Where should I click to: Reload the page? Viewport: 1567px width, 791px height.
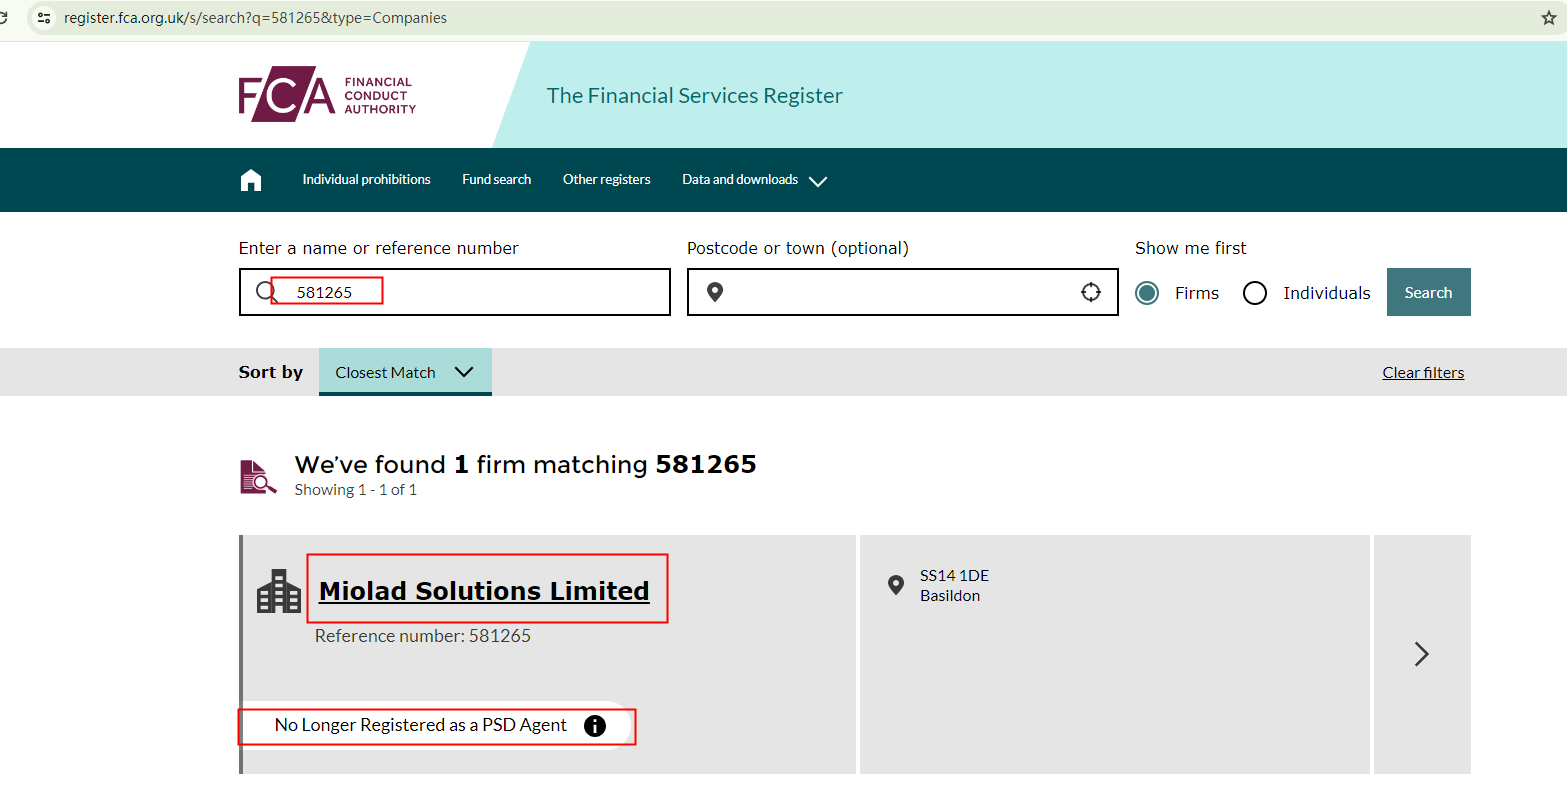click(5, 18)
